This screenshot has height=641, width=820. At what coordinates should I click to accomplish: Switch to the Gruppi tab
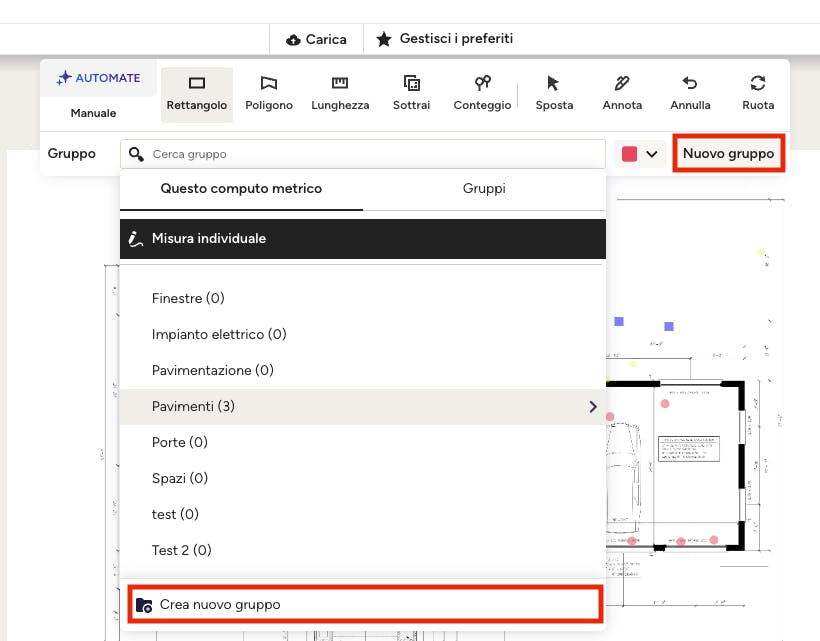click(484, 188)
